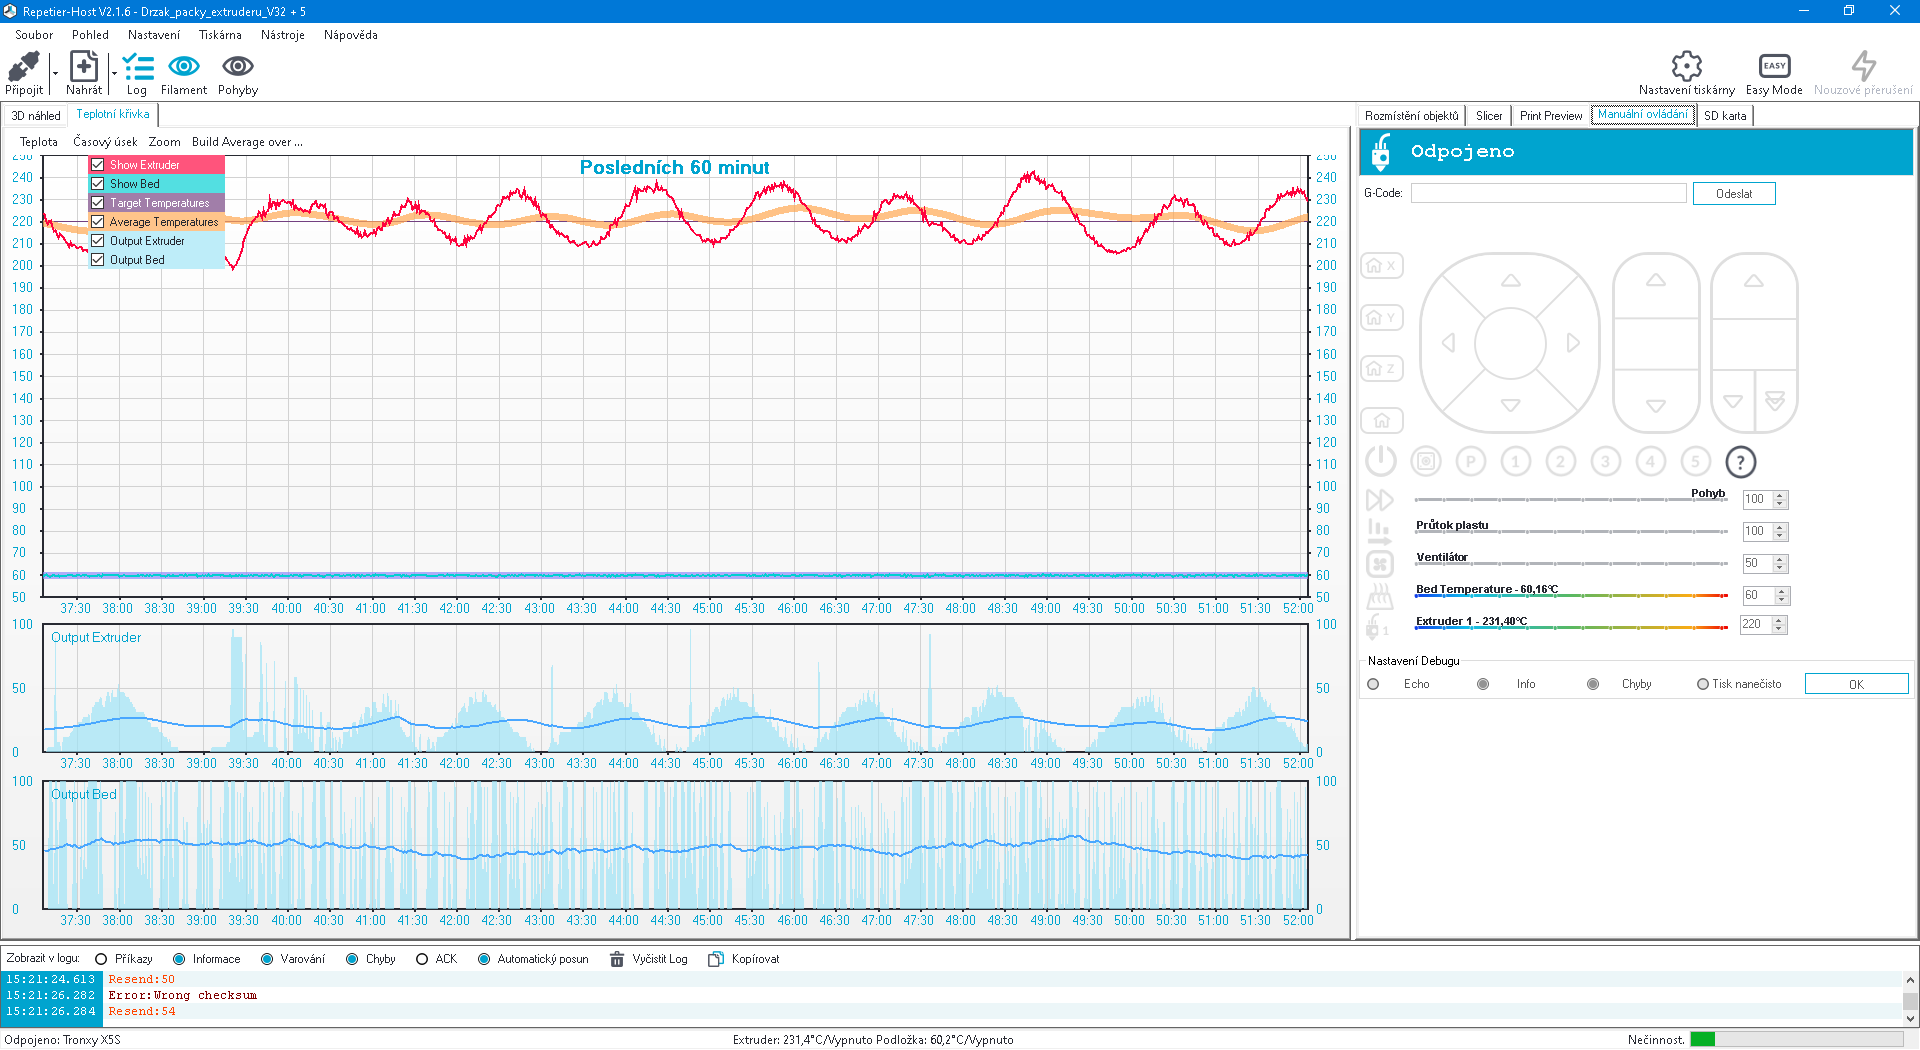This screenshot has width=1920, height=1050.
Task: Toggle the Filament visibility eye icon
Action: [184, 67]
